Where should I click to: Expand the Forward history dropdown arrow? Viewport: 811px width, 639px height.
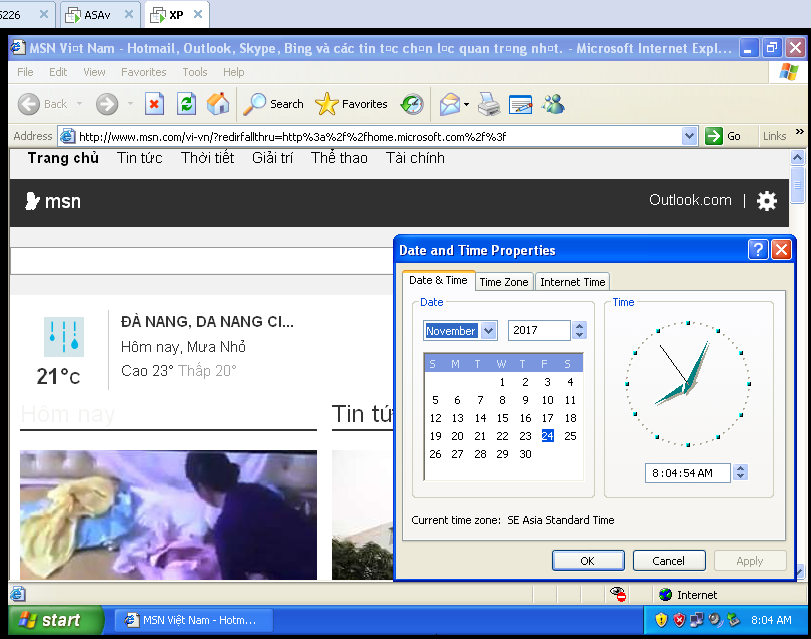coord(130,104)
